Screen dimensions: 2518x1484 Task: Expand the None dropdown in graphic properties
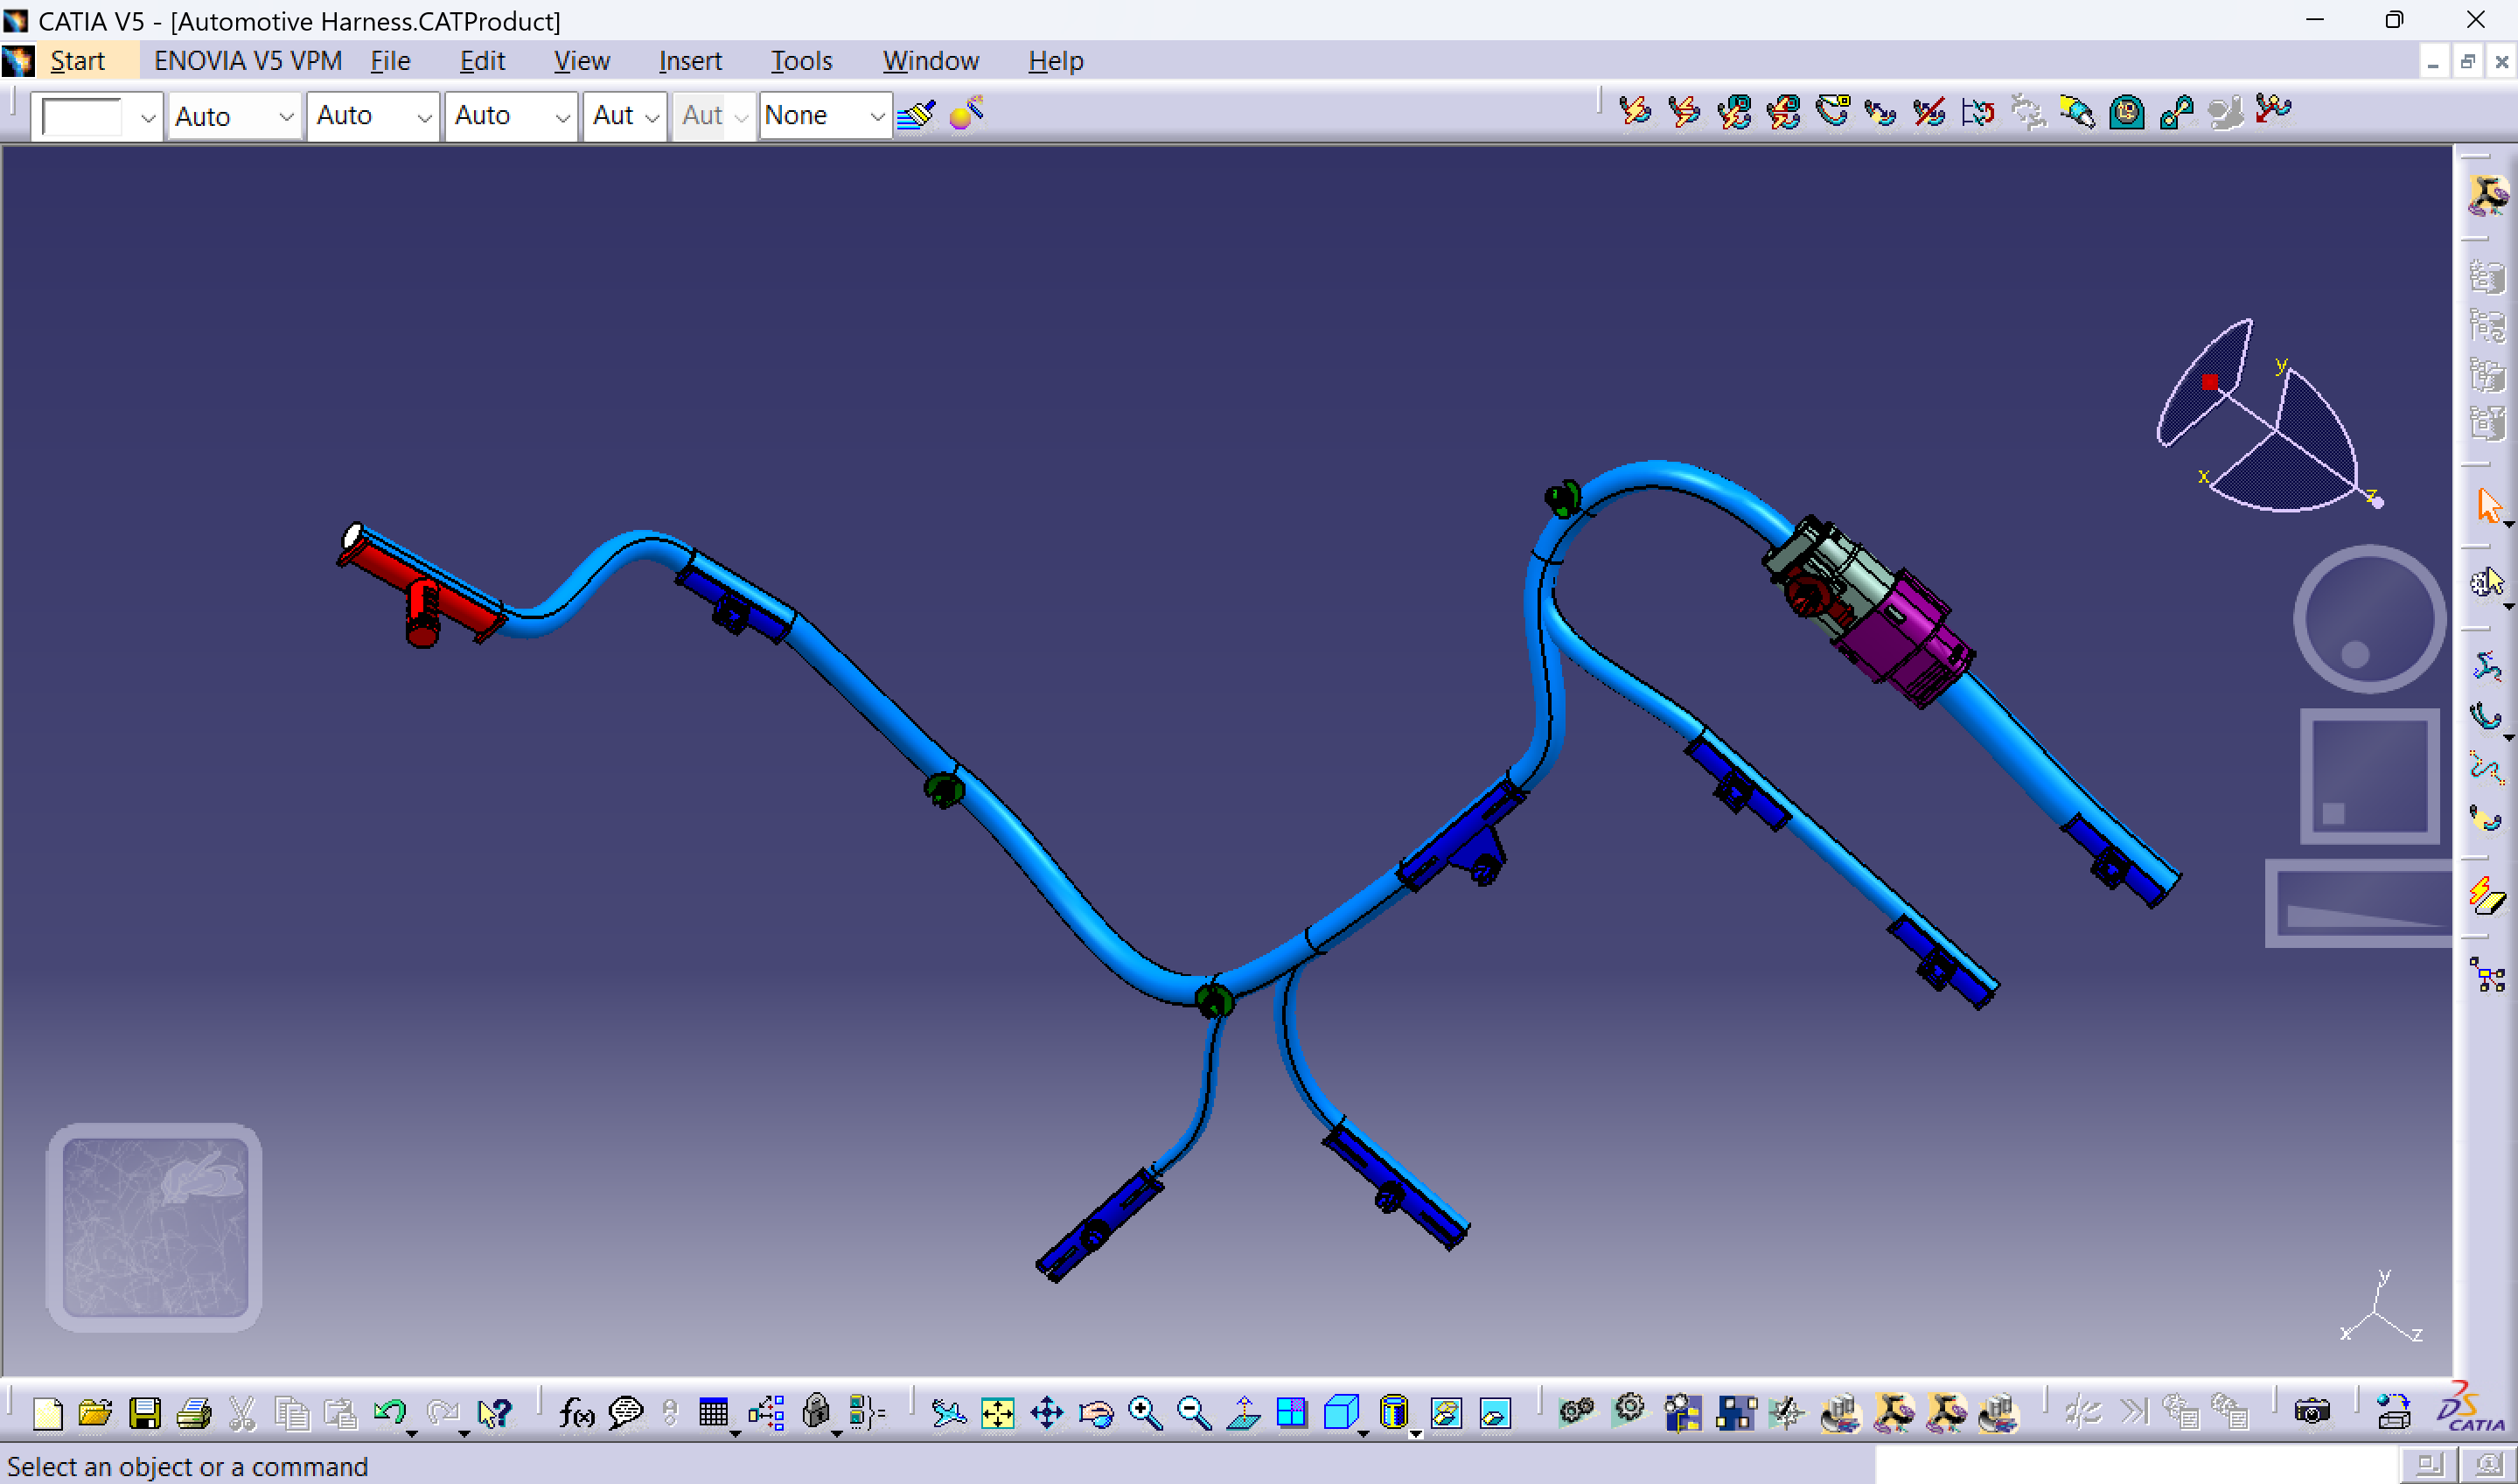(x=876, y=117)
